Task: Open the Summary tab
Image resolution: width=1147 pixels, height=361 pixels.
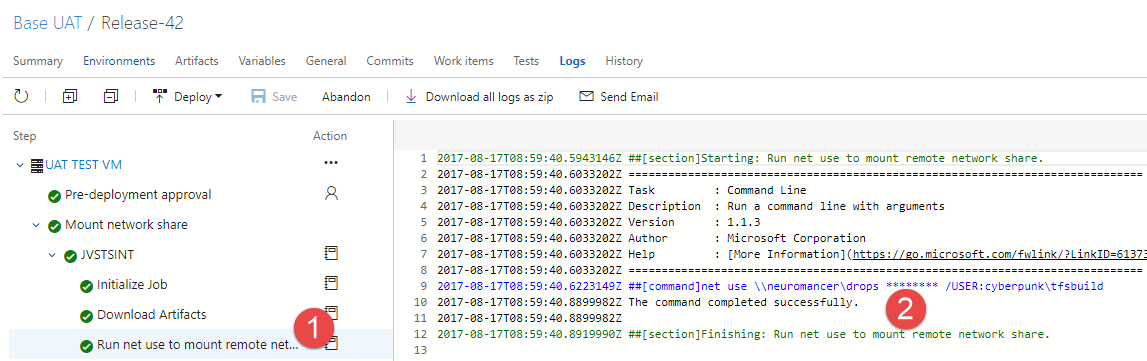Action: coord(38,61)
